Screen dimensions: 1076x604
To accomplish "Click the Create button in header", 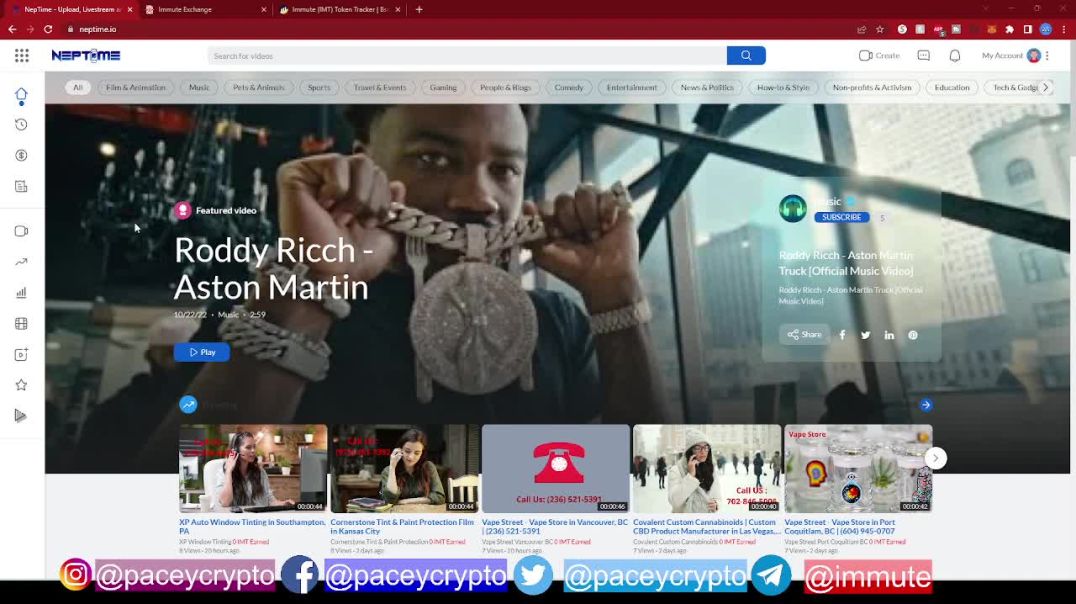I will coord(879,56).
